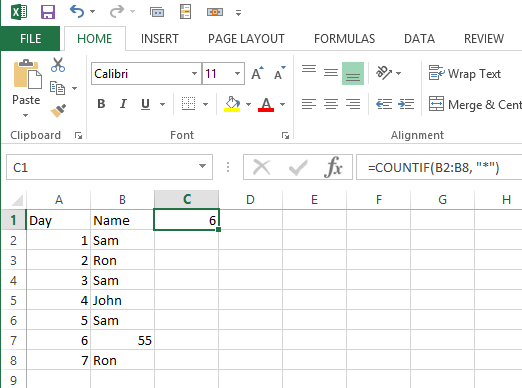Screen dimensions: 522x388
Task: Open the Name Box dropdown arrow
Action: point(202,166)
